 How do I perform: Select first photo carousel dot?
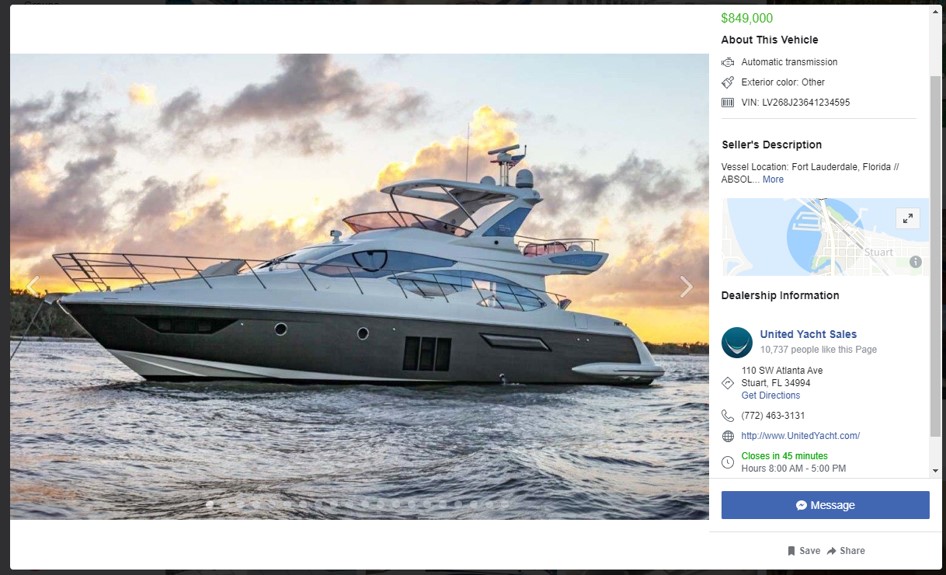(x=209, y=504)
